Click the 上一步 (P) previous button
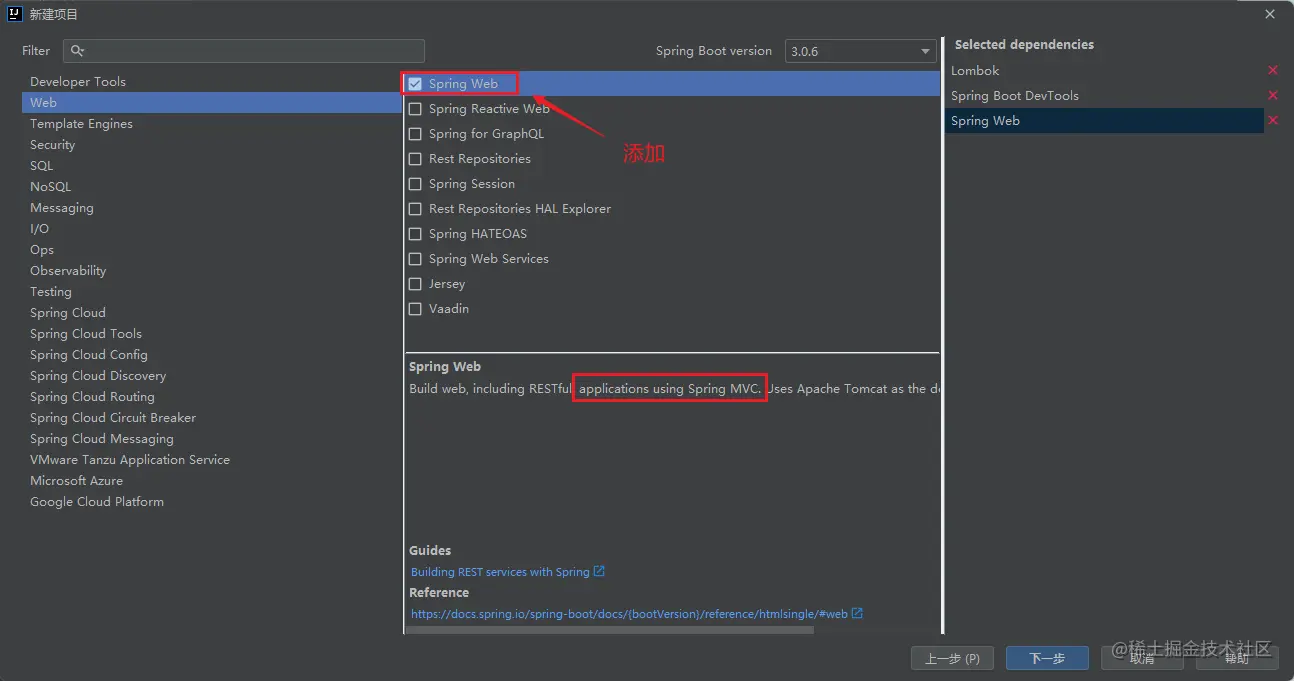1294x681 pixels. (x=952, y=658)
